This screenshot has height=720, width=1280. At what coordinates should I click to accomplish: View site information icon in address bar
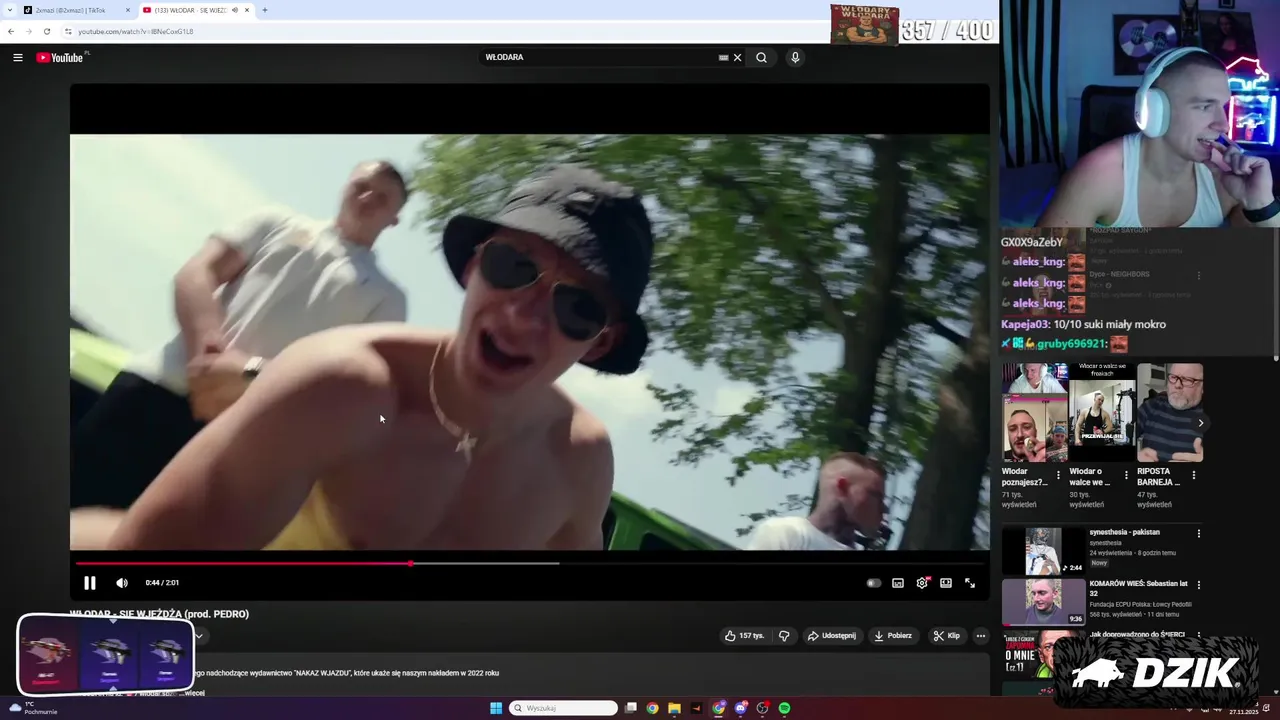click(x=68, y=31)
